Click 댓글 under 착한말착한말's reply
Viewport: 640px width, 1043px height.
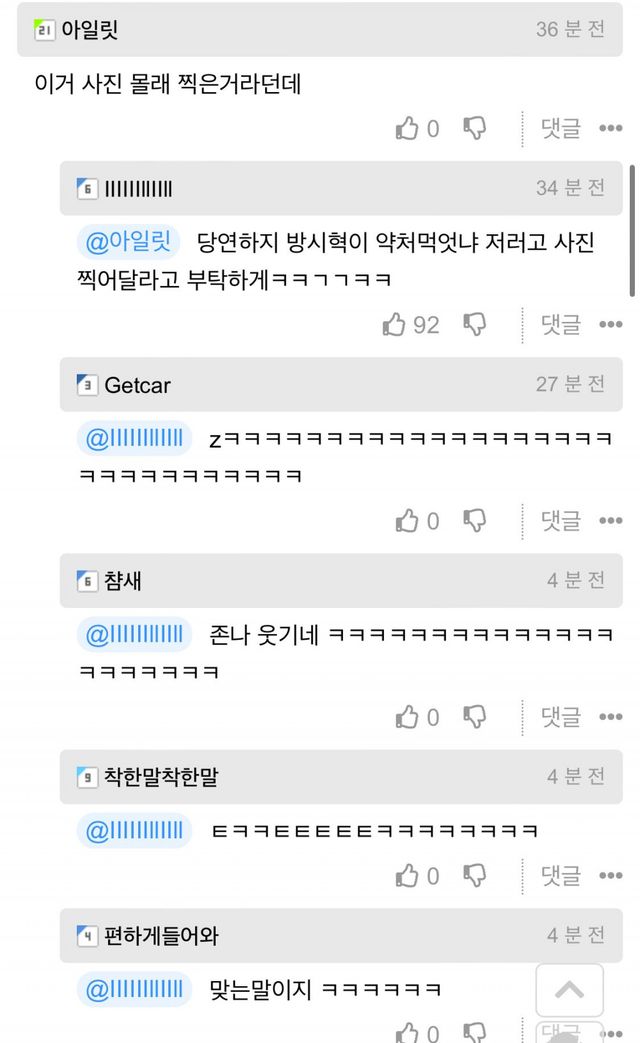[561, 875]
